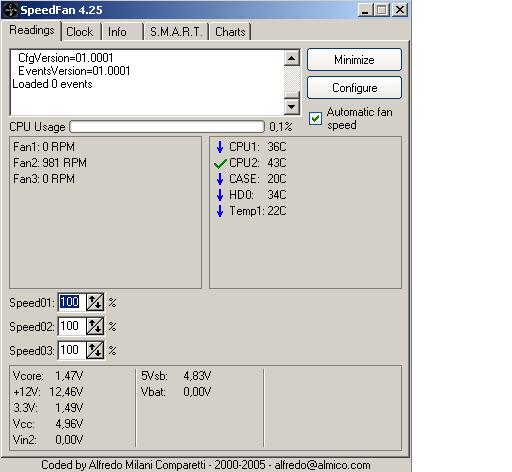Screen dimensions: 512x472
Task: Click the 'Vin2: 0,00V' voltage reading
Action: click(x=48, y=440)
